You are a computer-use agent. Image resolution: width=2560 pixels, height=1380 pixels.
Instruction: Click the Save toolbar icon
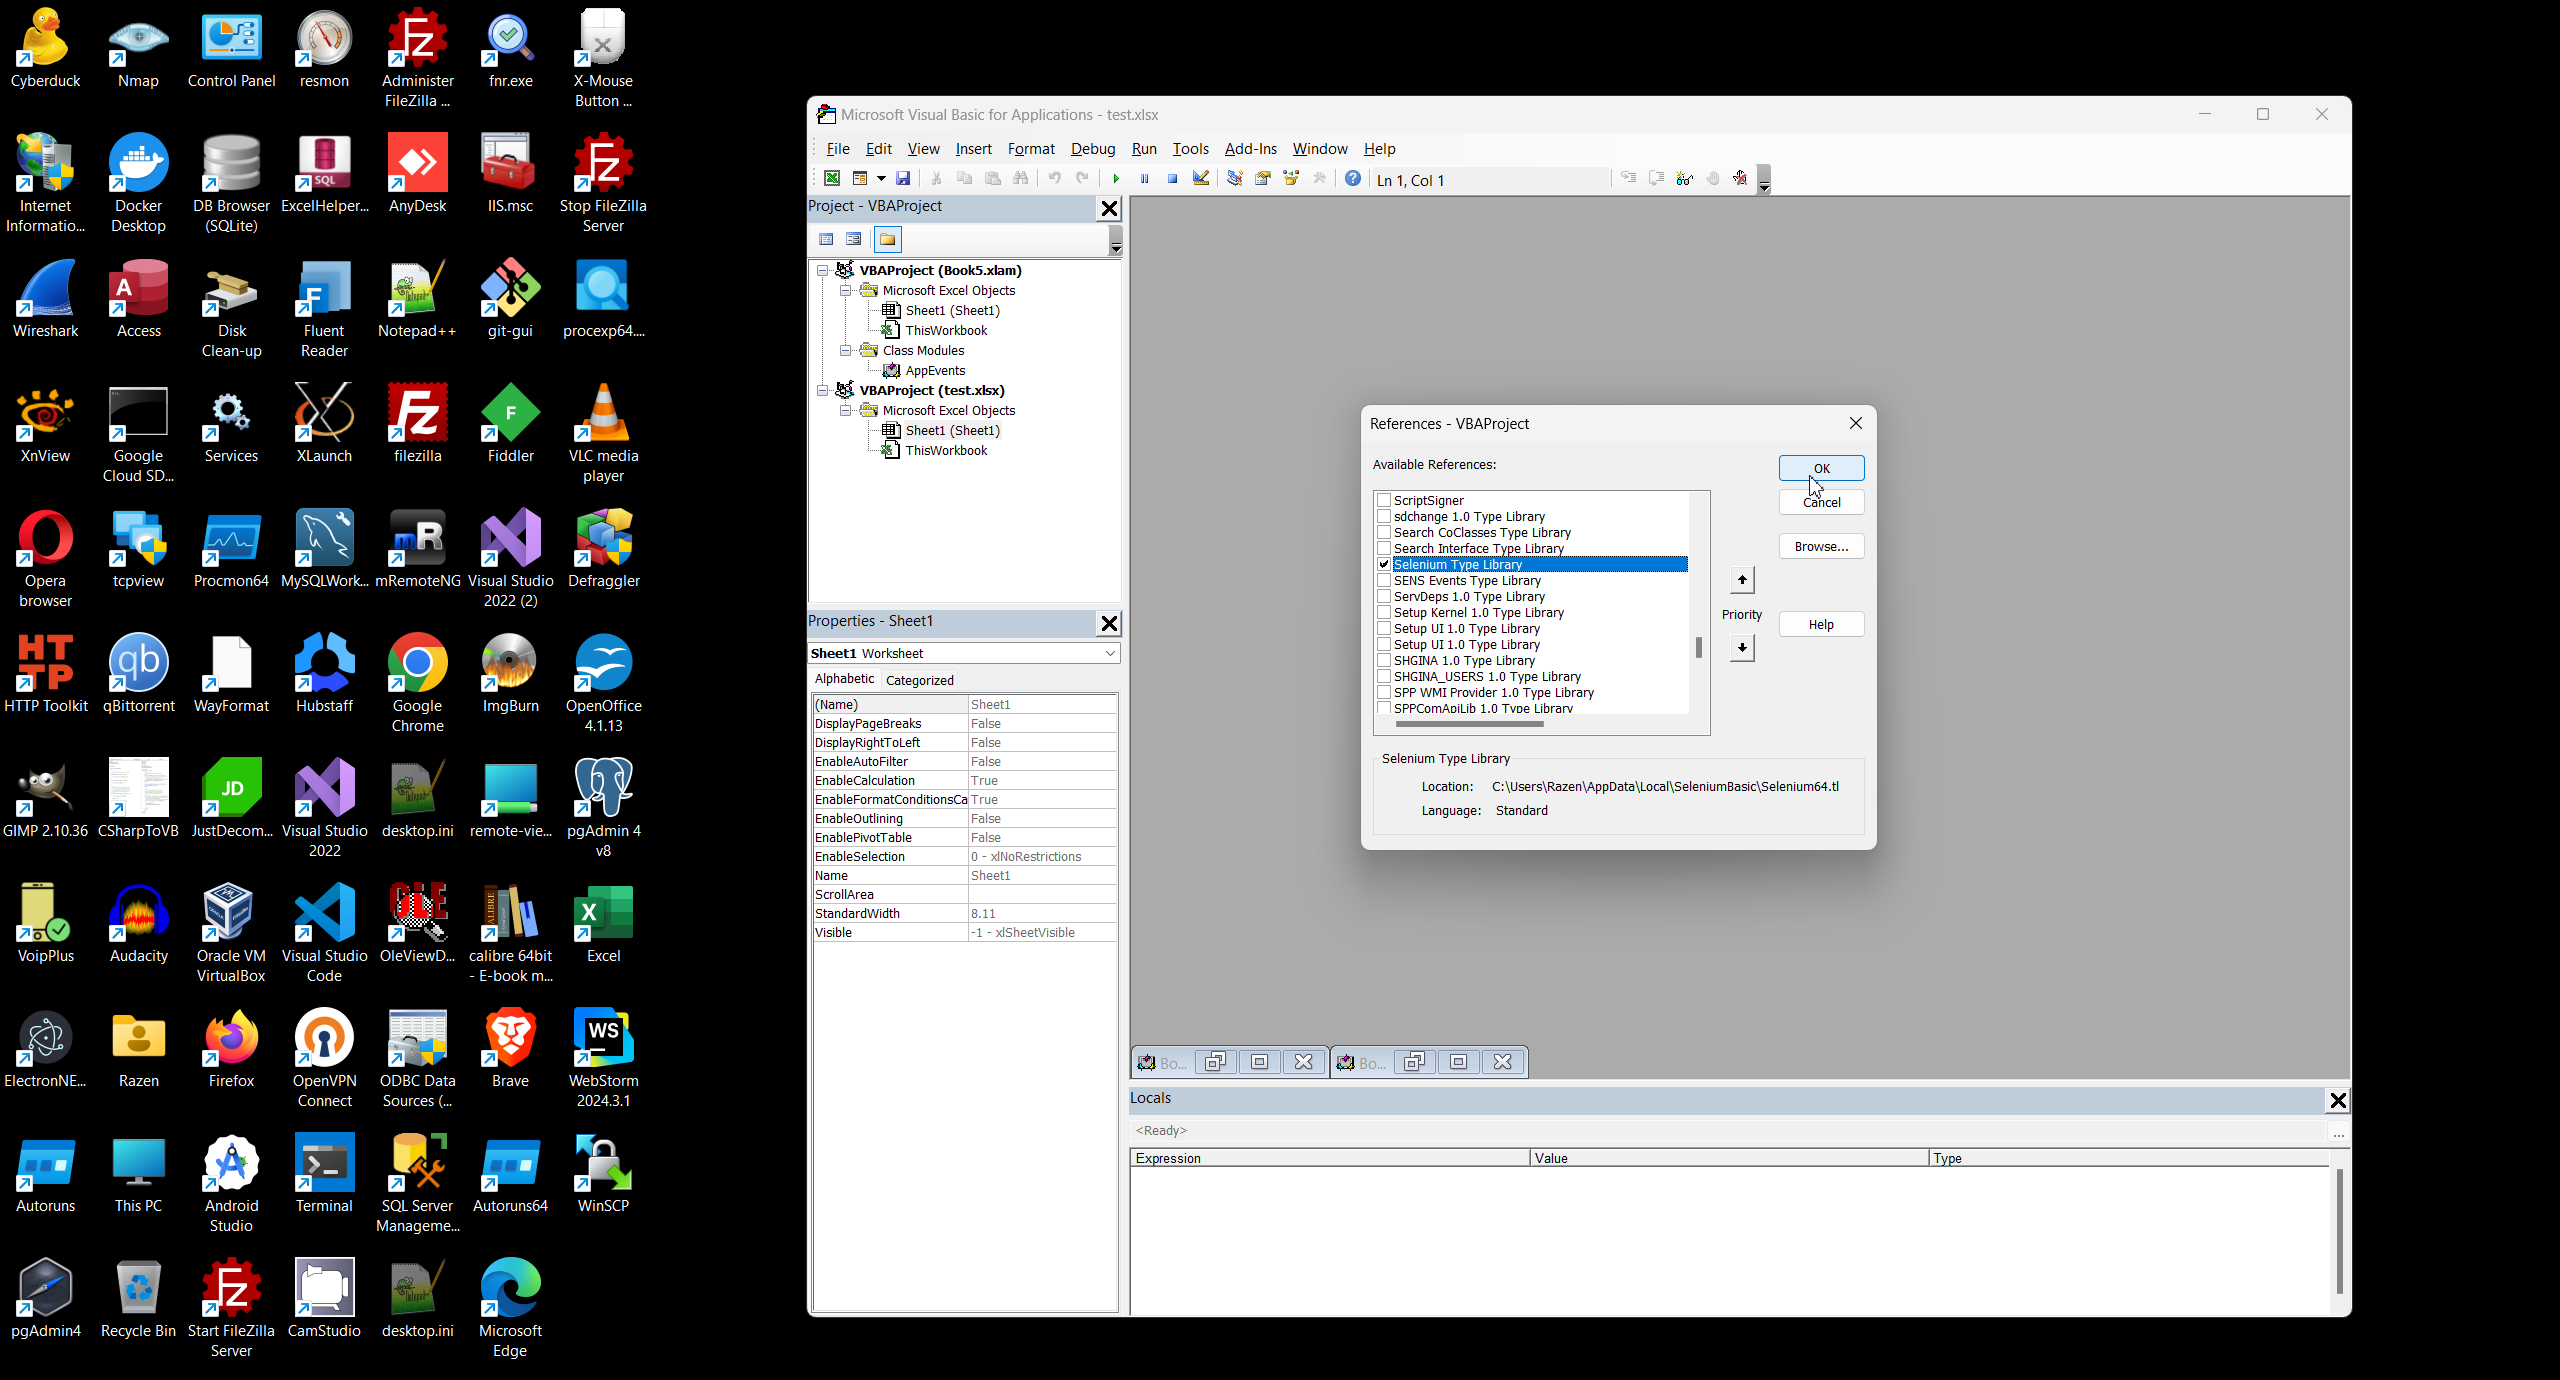point(903,179)
